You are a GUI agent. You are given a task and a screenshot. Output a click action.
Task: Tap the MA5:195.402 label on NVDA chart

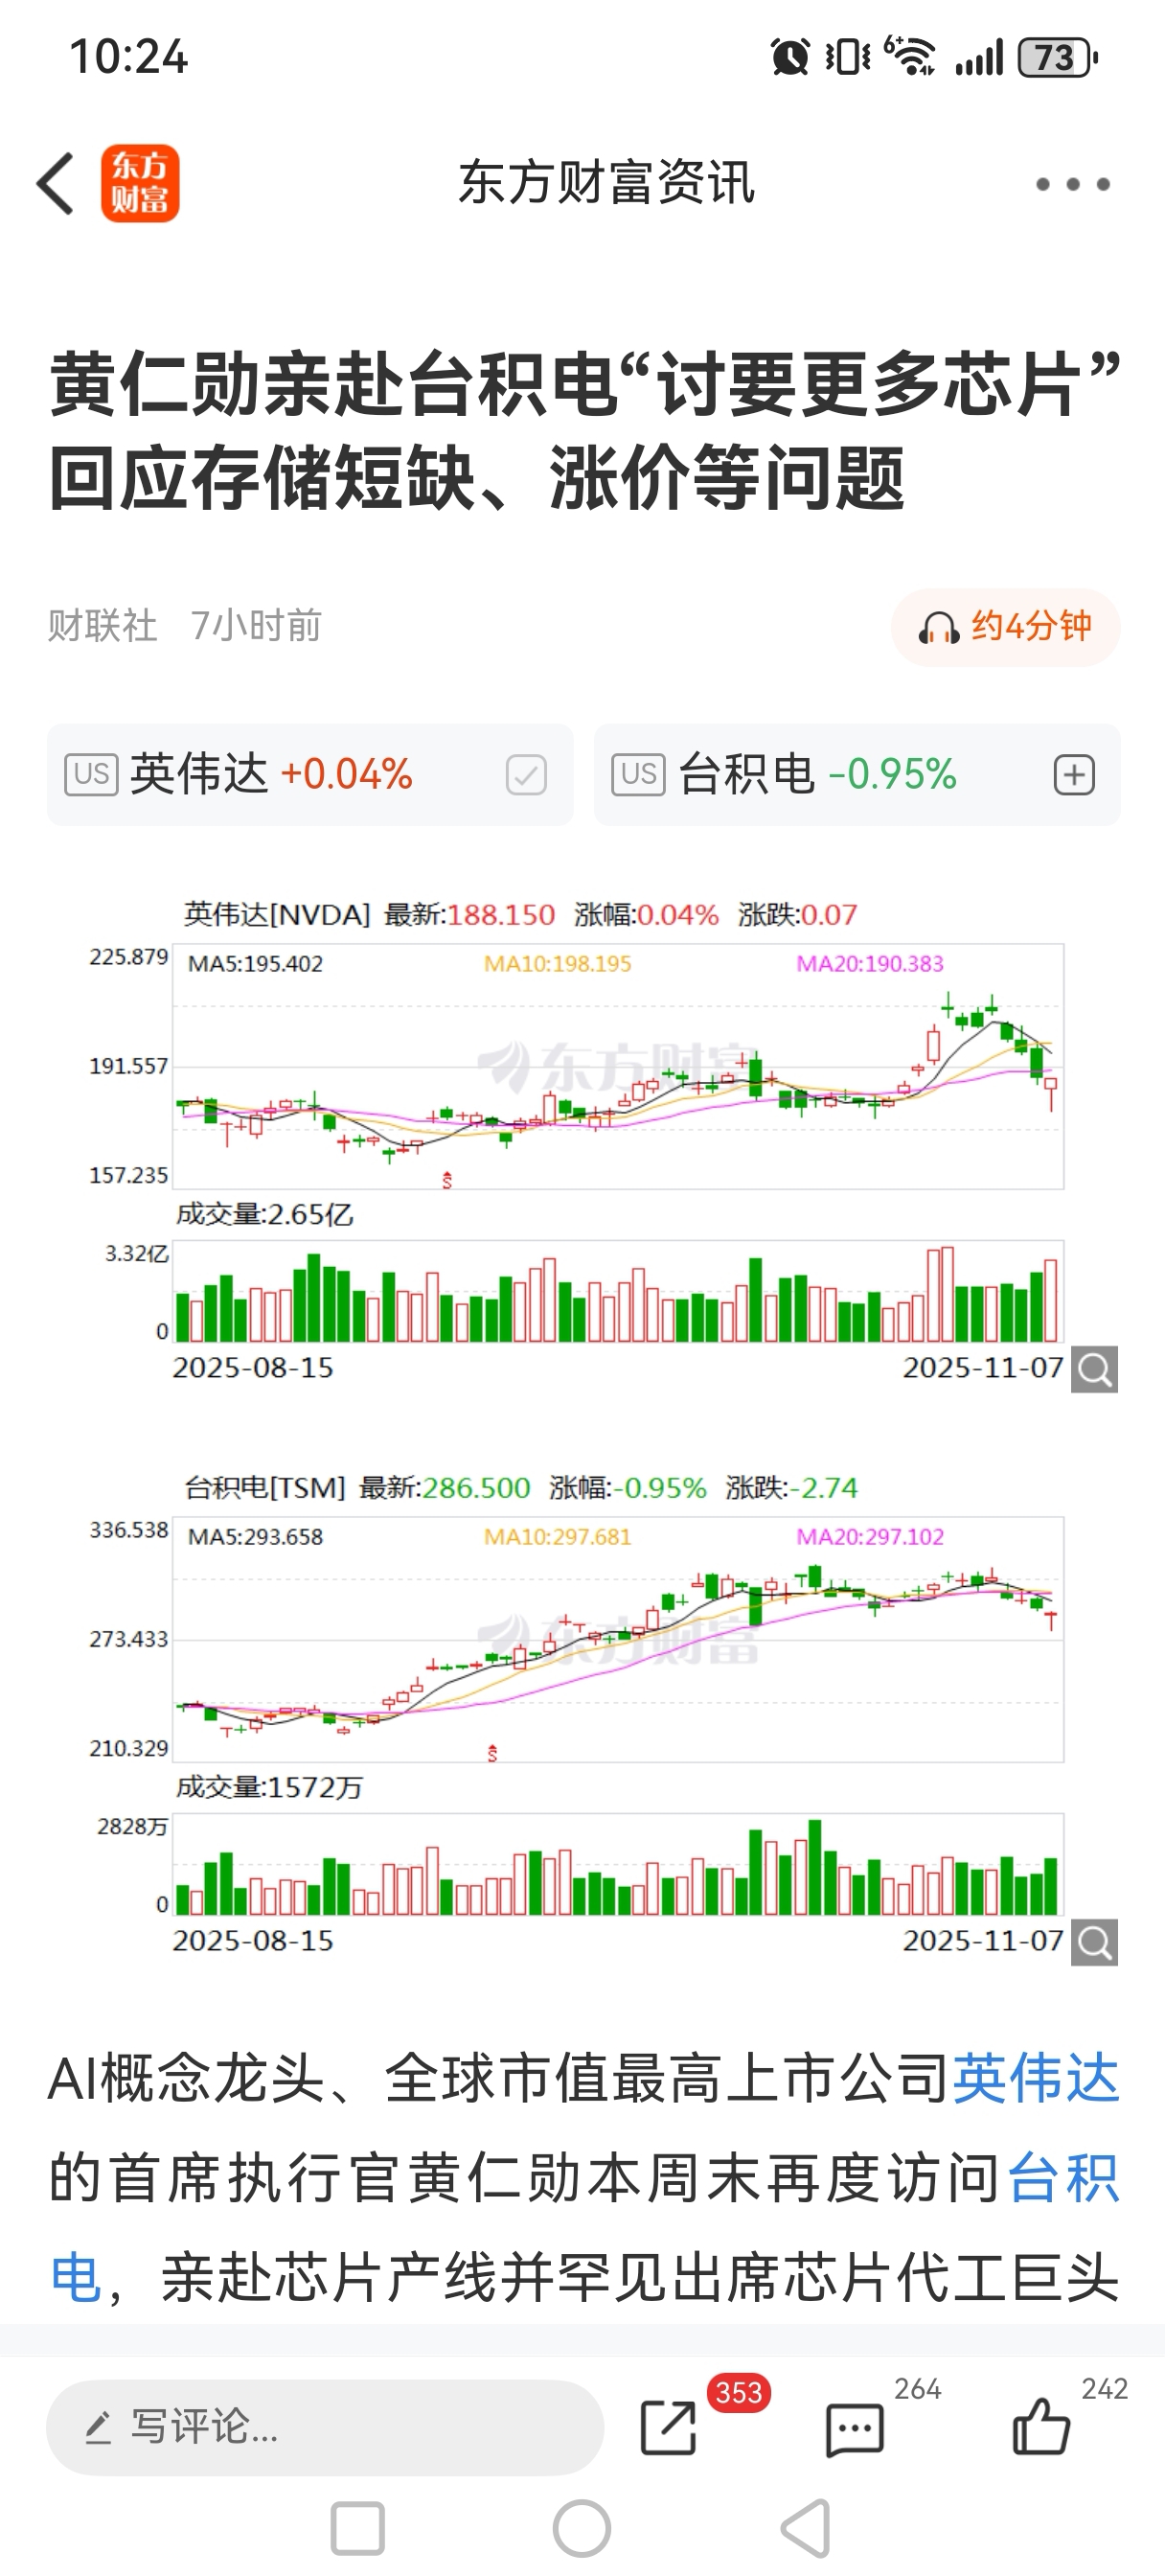coord(255,964)
